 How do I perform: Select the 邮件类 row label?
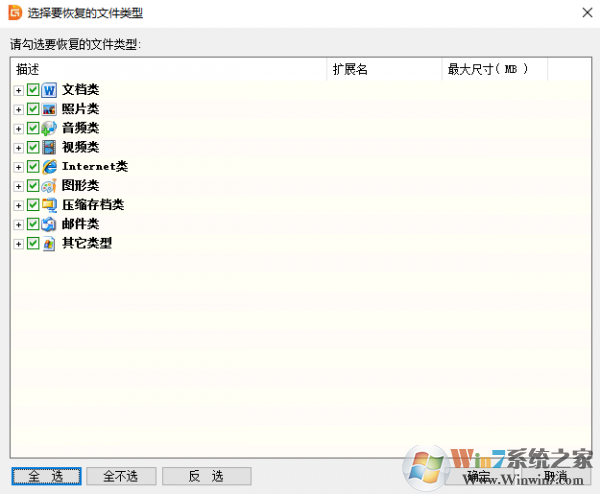point(80,224)
